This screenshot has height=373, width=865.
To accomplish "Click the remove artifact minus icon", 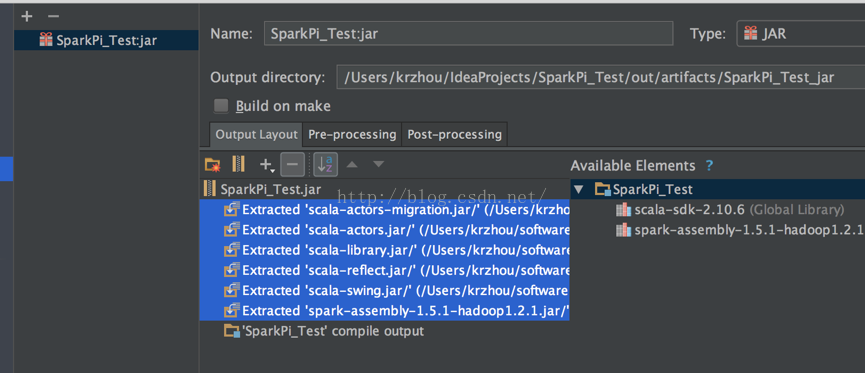I will (x=53, y=17).
